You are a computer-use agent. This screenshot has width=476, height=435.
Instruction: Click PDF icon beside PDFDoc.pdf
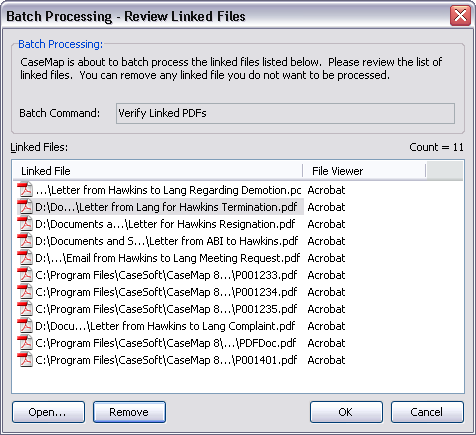(x=25, y=343)
